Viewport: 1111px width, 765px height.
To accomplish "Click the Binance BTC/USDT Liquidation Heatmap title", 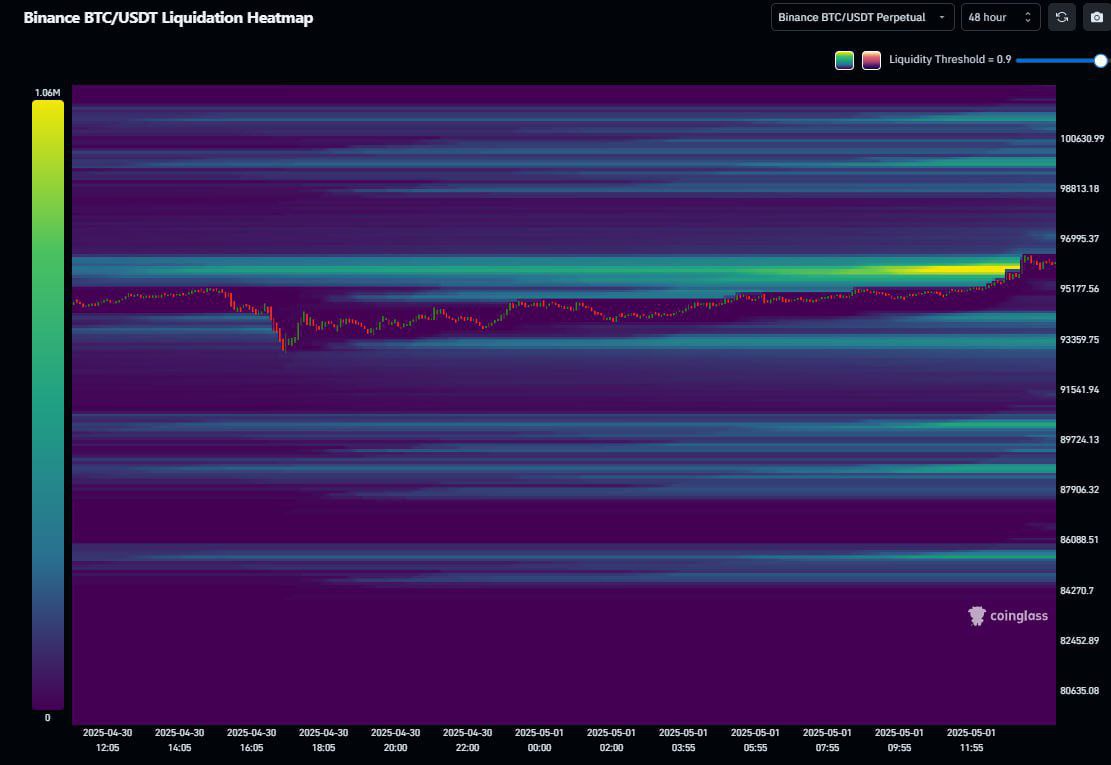I will tap(168, 18).
